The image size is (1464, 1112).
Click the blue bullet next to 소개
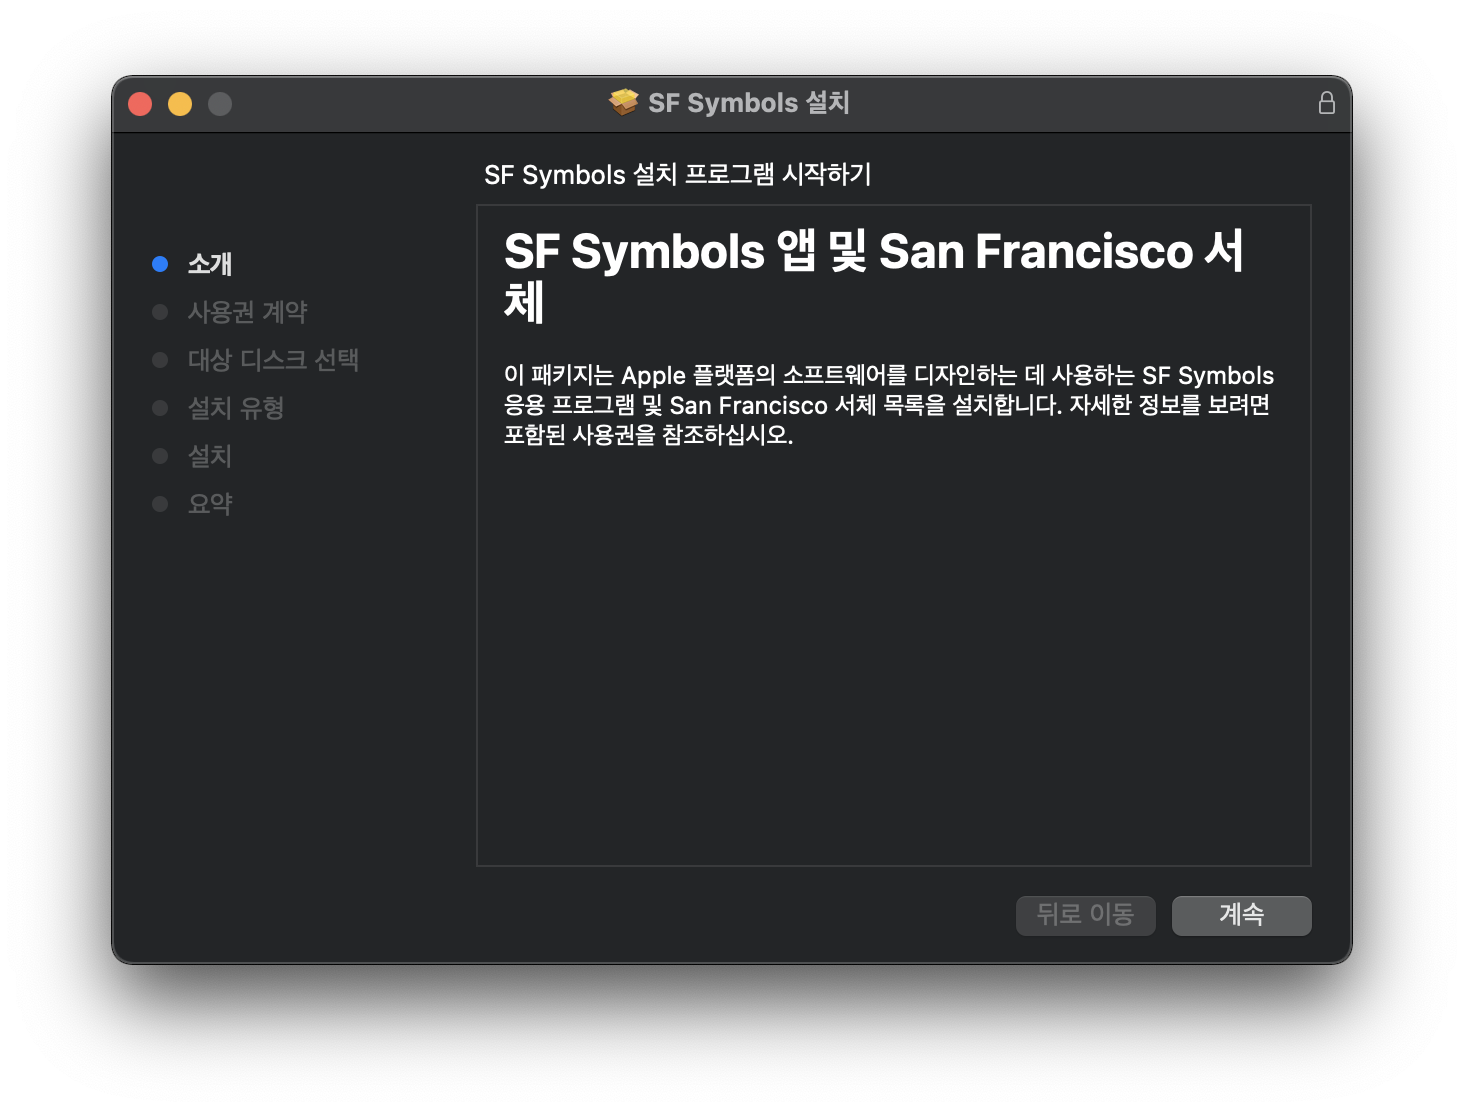(160, 264)
